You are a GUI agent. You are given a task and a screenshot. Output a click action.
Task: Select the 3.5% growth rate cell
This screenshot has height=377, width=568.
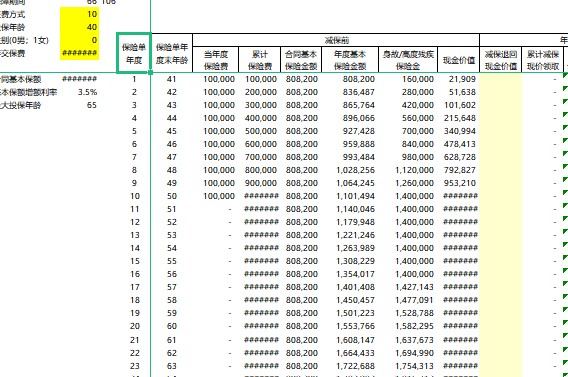pos(79,92)
